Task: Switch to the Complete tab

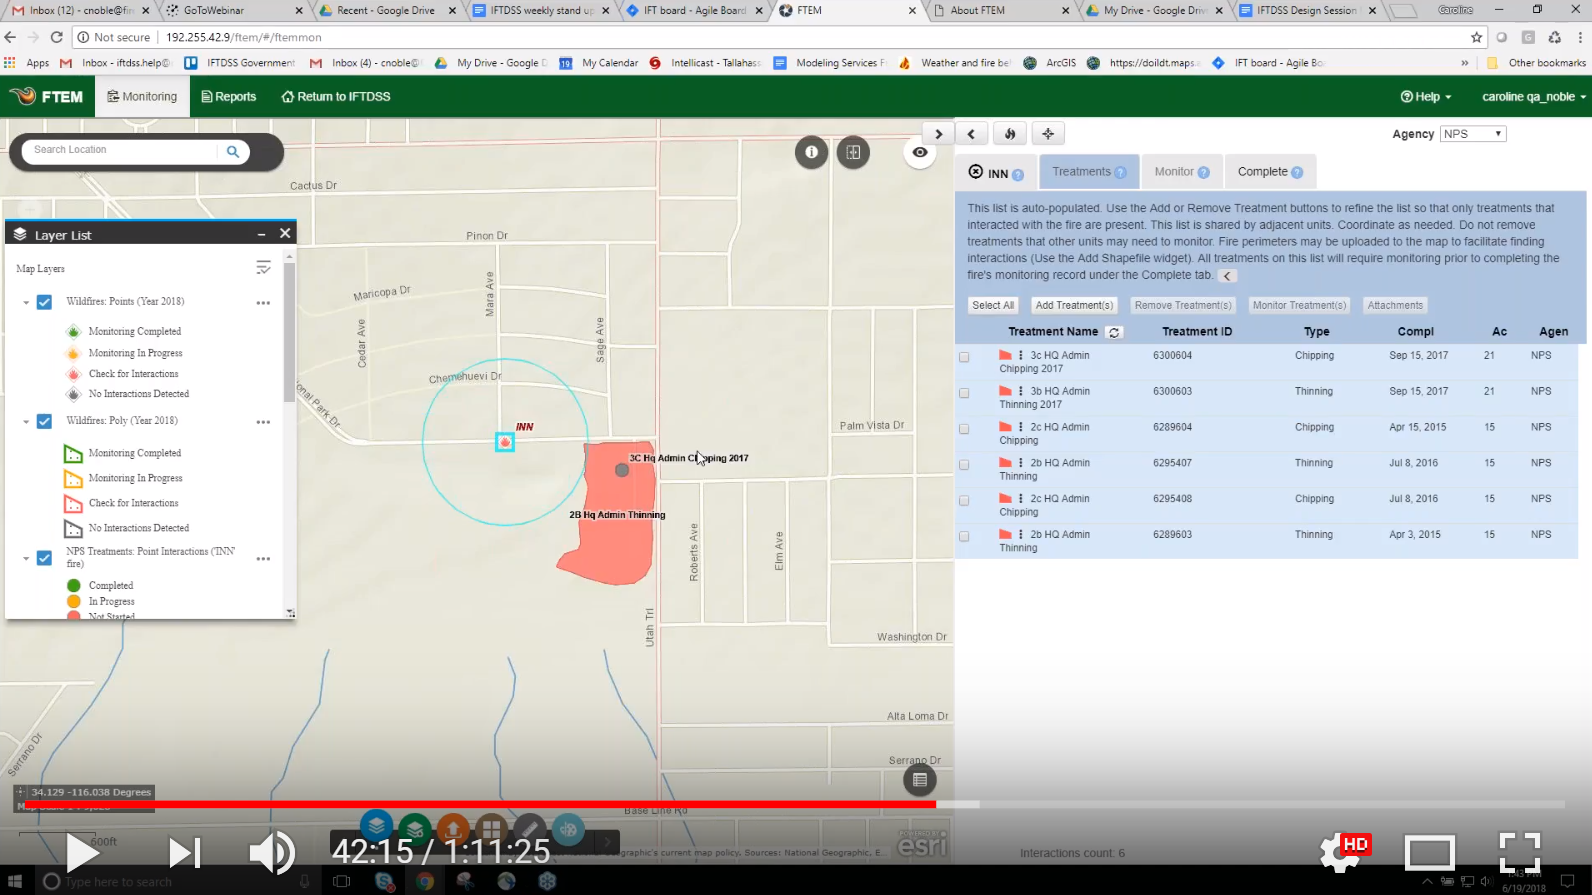Action: [x=1270, y=172]
